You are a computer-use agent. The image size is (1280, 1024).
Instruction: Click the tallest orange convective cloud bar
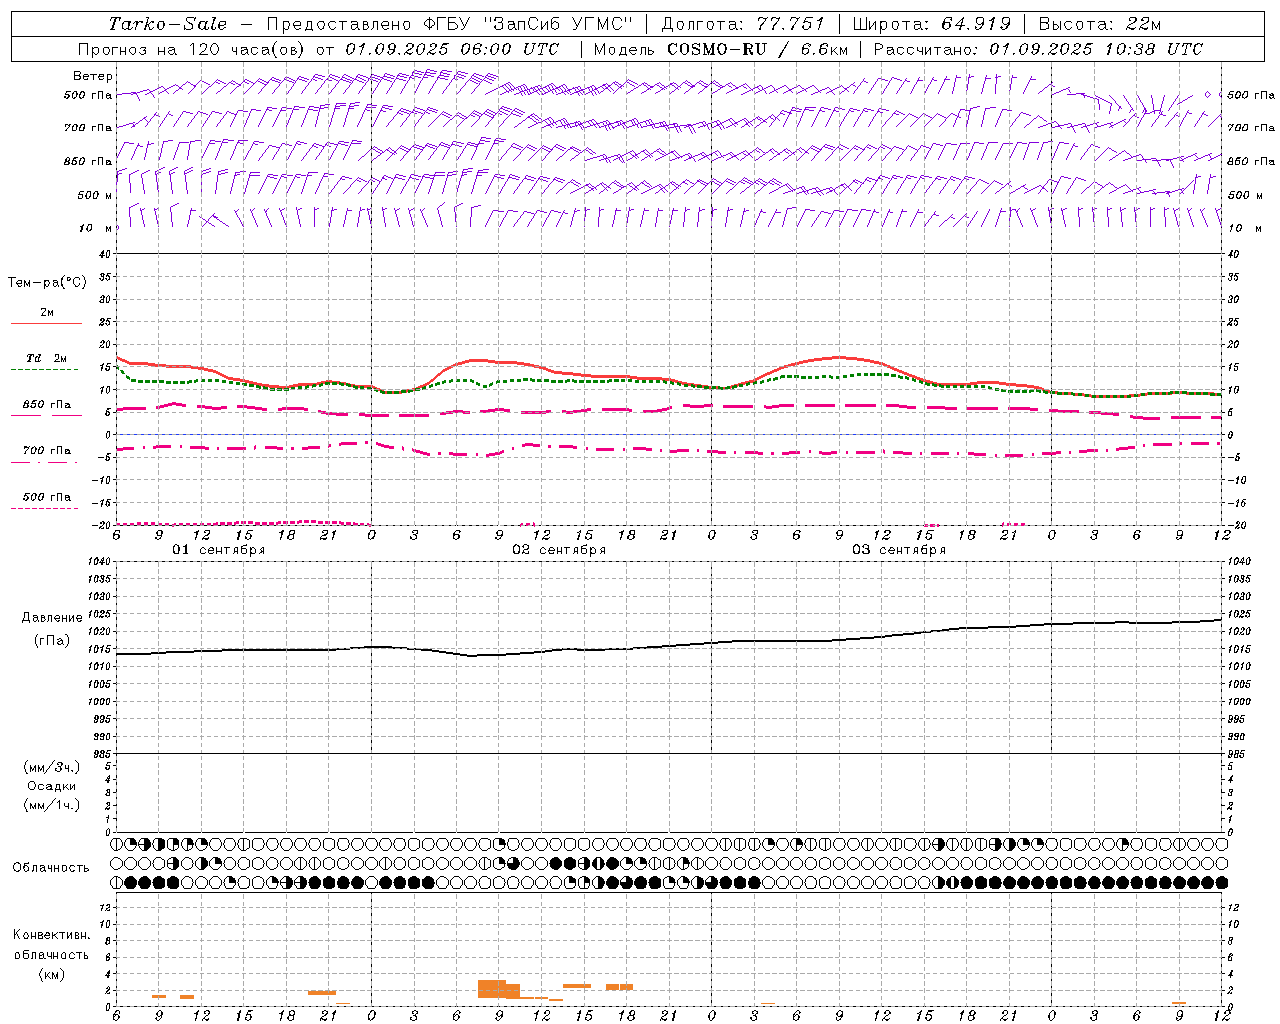coord(492,989)
